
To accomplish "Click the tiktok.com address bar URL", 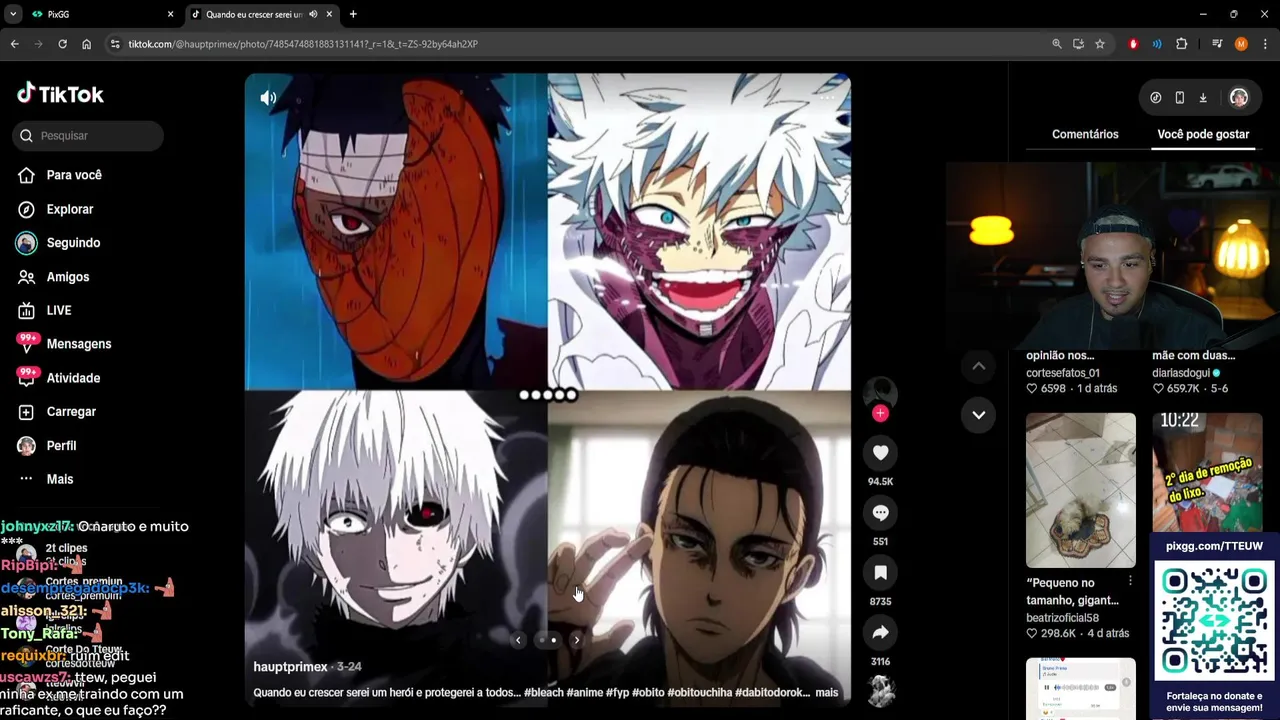I will pyautogui.click(x=303, y=44).
